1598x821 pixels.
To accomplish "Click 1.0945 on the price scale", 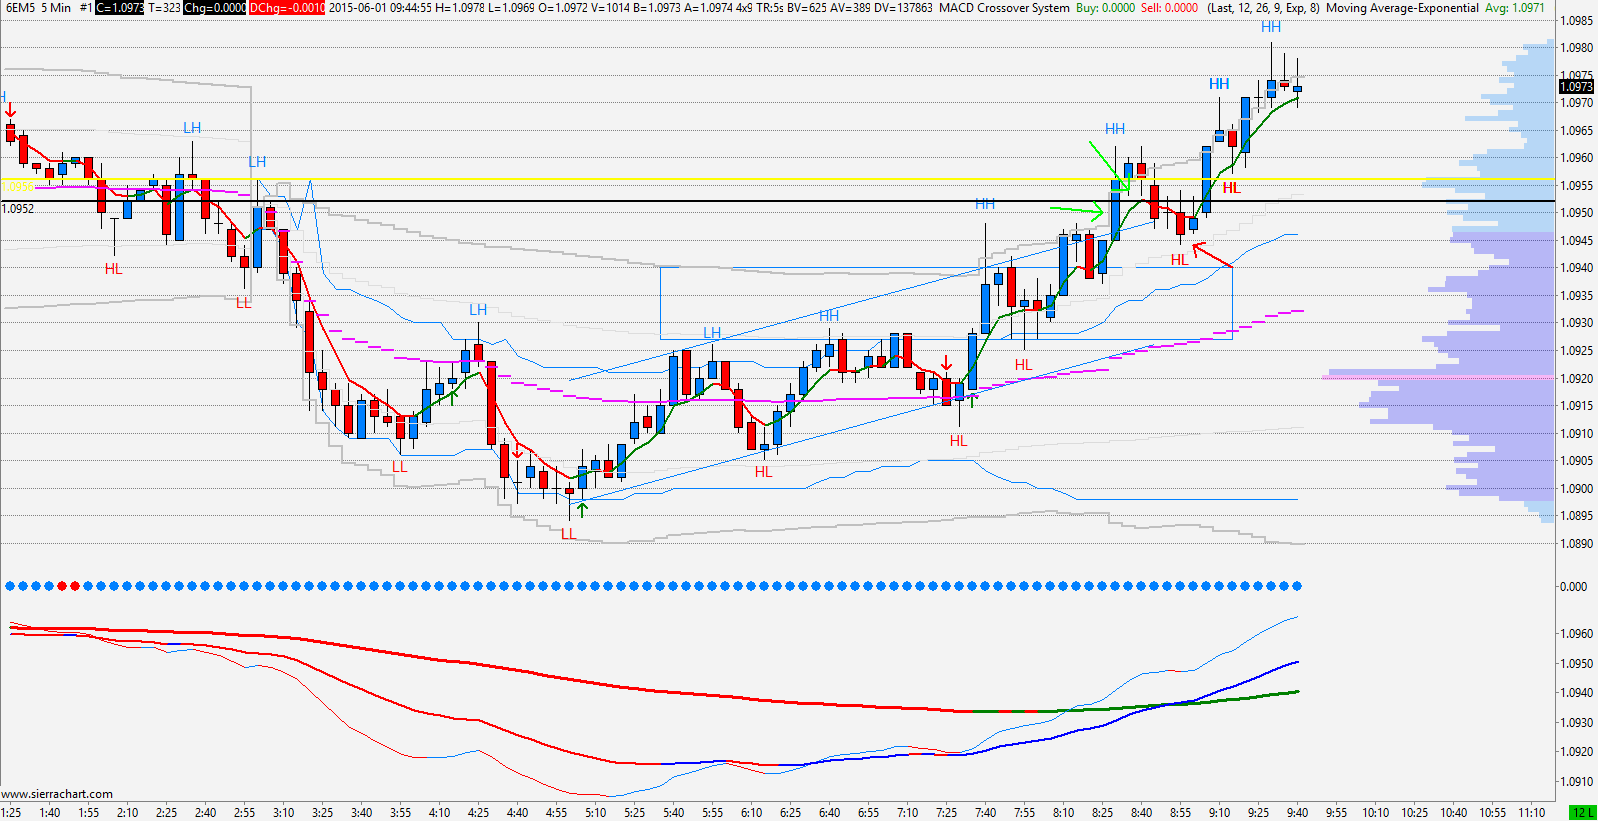I will pyautogui.click(x=1577, y=241).
